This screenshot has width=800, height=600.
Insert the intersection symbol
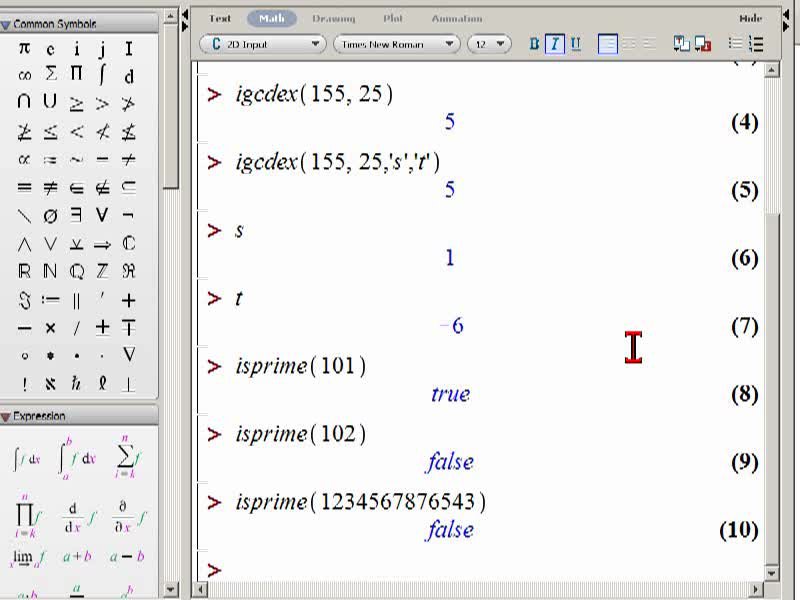click(24, 102)
